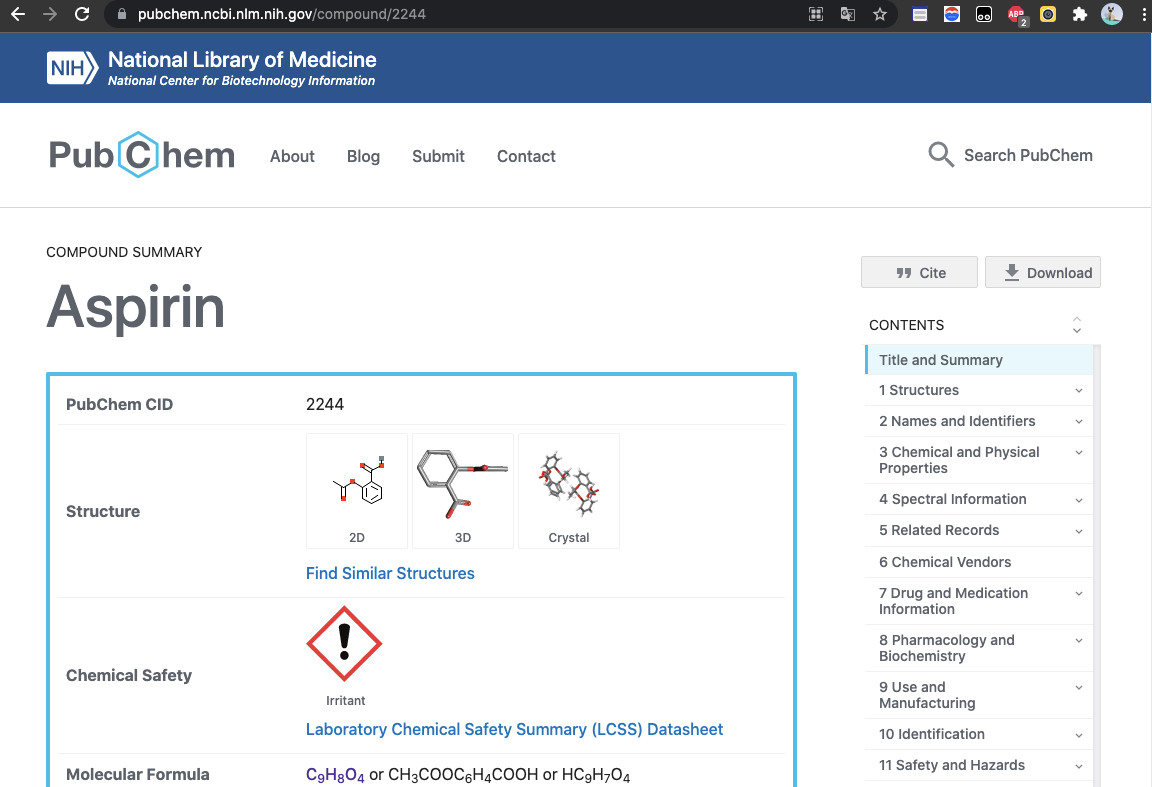
Task: Click the Cite quotation-mark button
Action: pyautogui.click(x=919, y=272)
